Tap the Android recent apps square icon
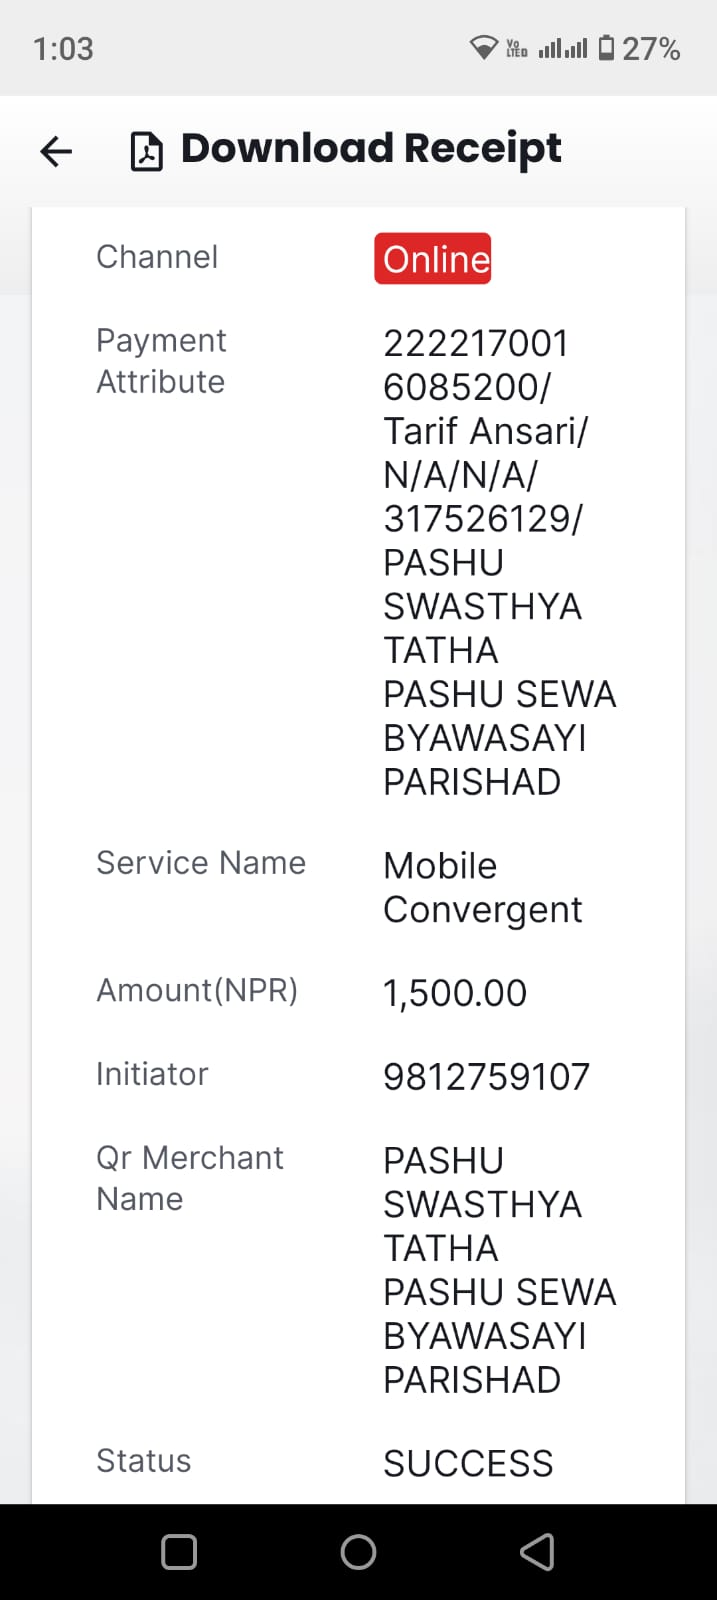This screenshot has height=1600, width=717. (x=179, y=1552)
